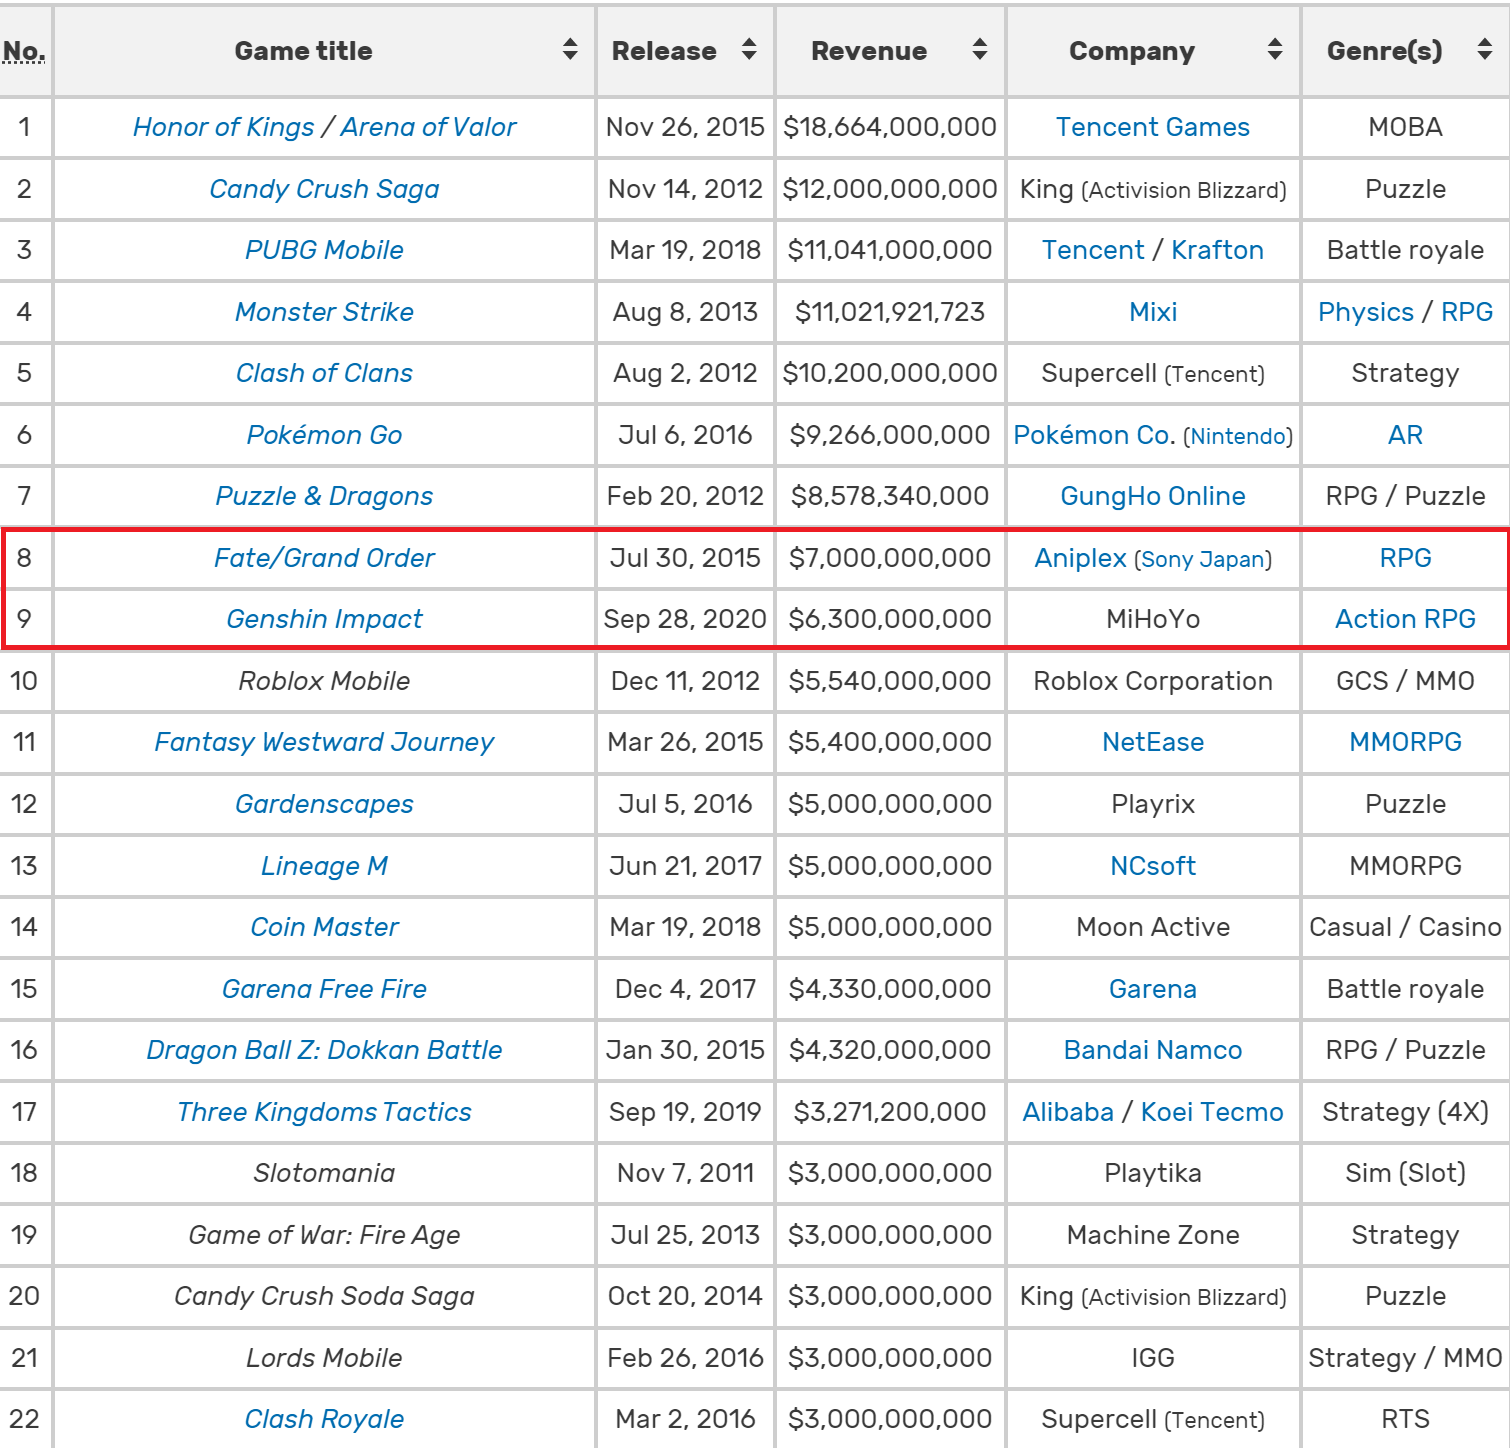Screen dimensions: 1510x1448
Task: Select the Lords Mobile title text
Action: [324, 1358]
